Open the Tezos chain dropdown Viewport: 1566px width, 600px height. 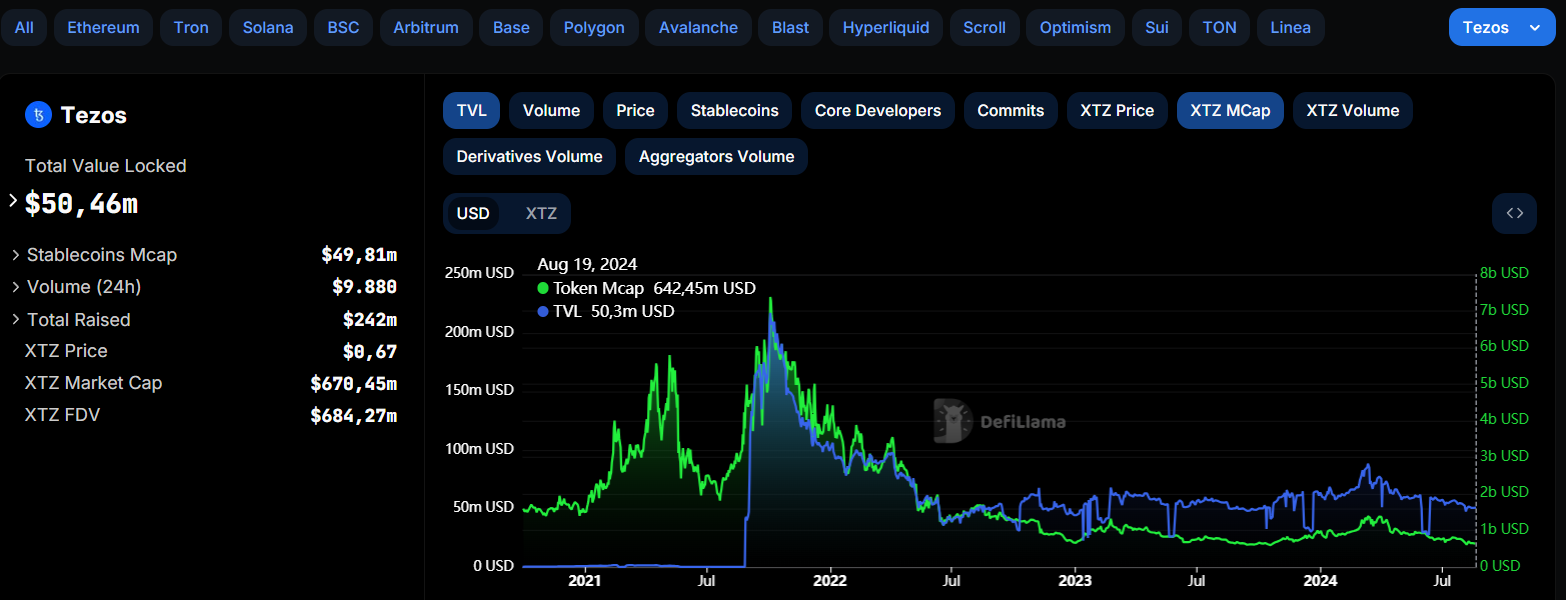pyautogui.click(x=1502, y=27)
